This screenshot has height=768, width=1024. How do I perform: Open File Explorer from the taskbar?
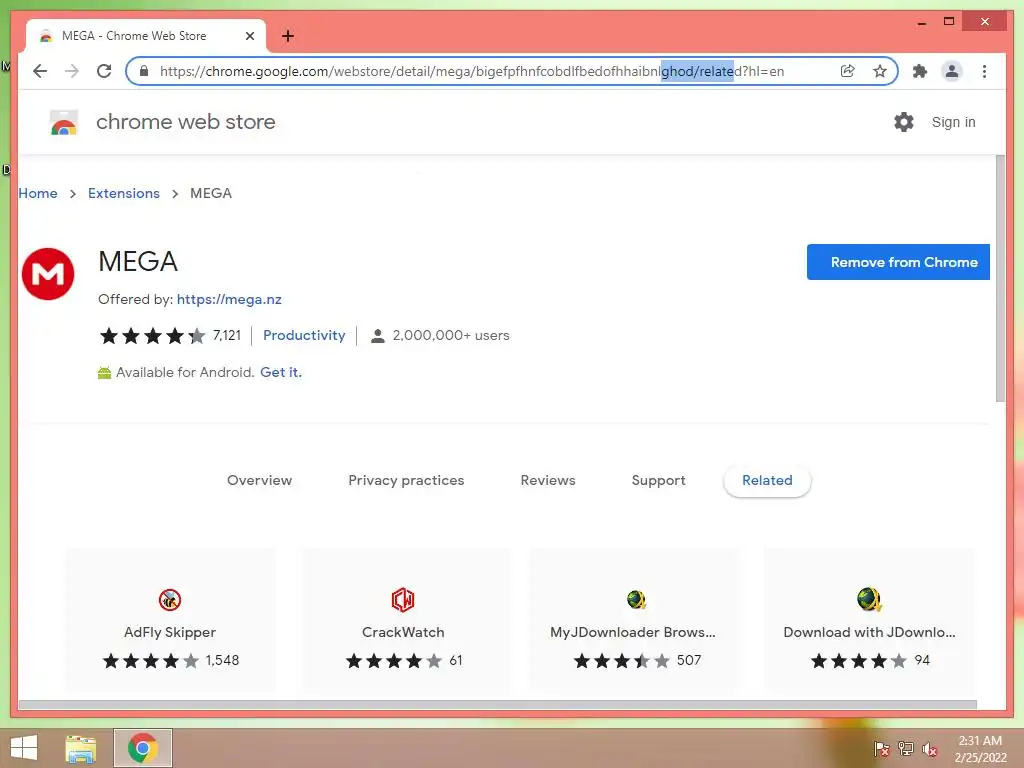point(81,748)
